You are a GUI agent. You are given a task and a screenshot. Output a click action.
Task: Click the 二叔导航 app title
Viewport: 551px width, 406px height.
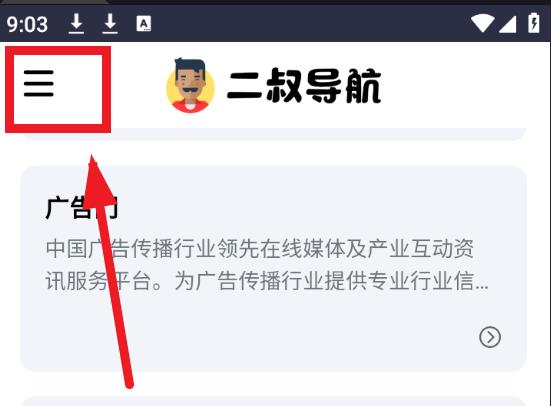coord(304,86)
